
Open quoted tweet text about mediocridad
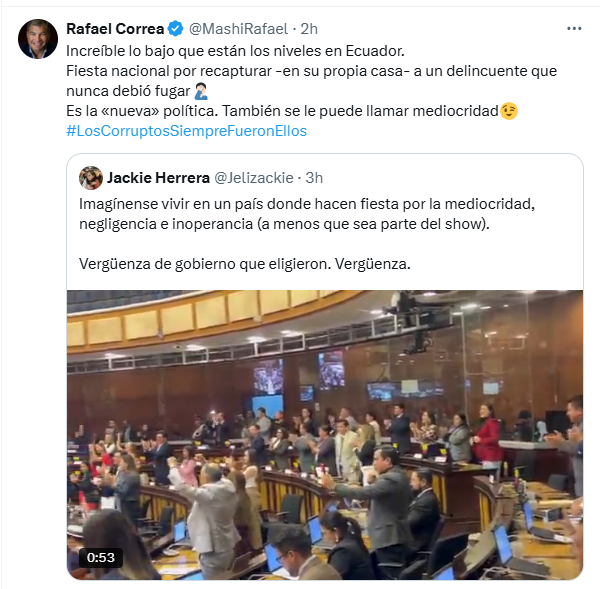point(307,214)
